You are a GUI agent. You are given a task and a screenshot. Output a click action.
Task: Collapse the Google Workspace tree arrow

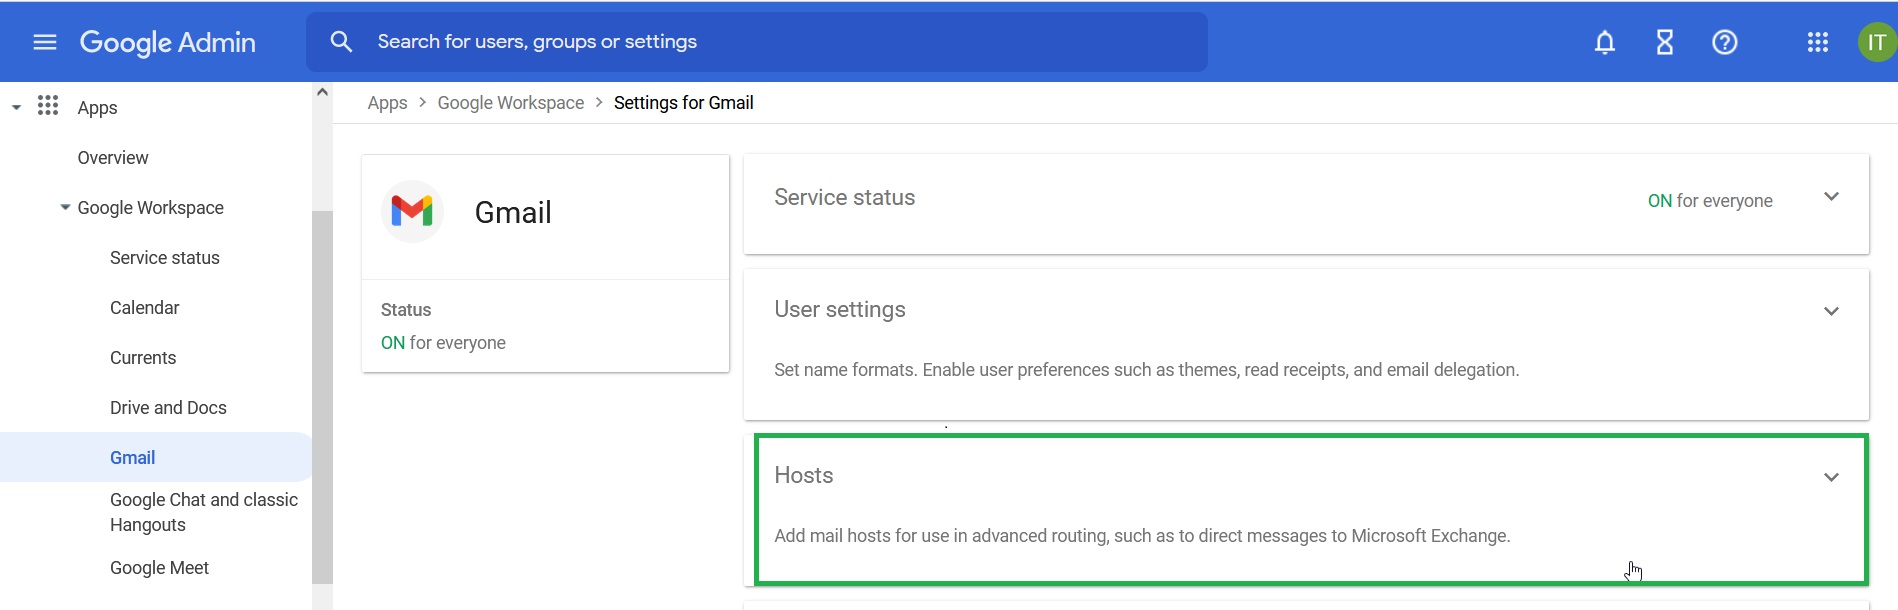pyautogui.click(x=65, y=207)
